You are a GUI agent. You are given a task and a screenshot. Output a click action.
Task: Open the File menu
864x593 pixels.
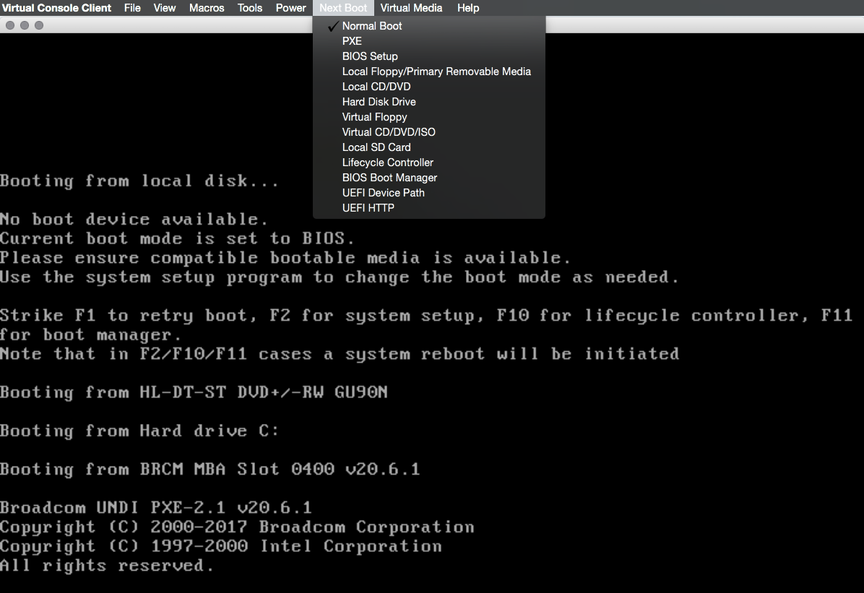[132, 8]
